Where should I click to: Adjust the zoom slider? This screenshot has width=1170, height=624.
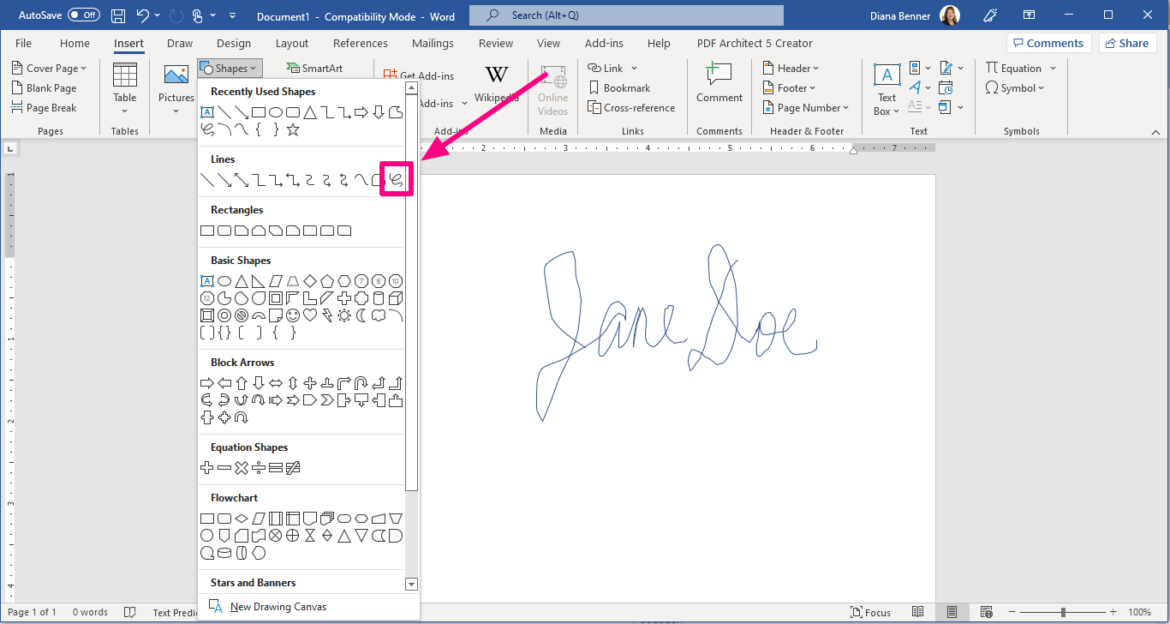click(x=1064, y=611)
